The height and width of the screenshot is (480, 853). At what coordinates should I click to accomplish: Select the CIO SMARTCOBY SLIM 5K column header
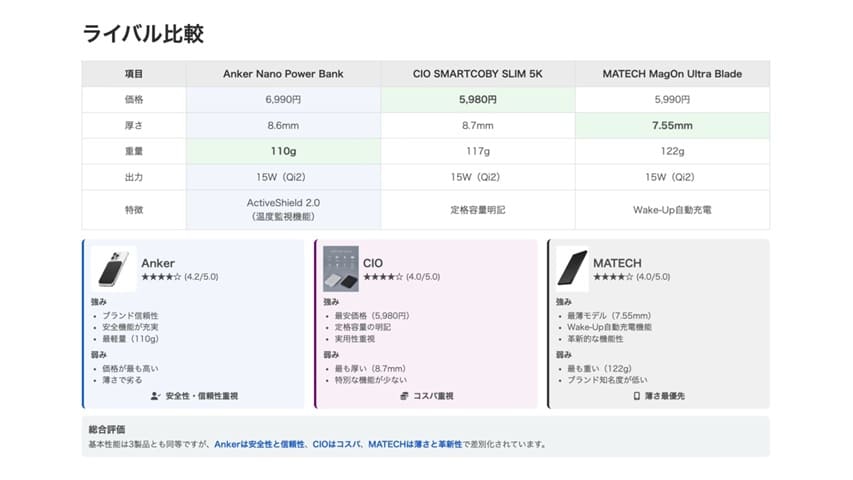tap(478, 73)
